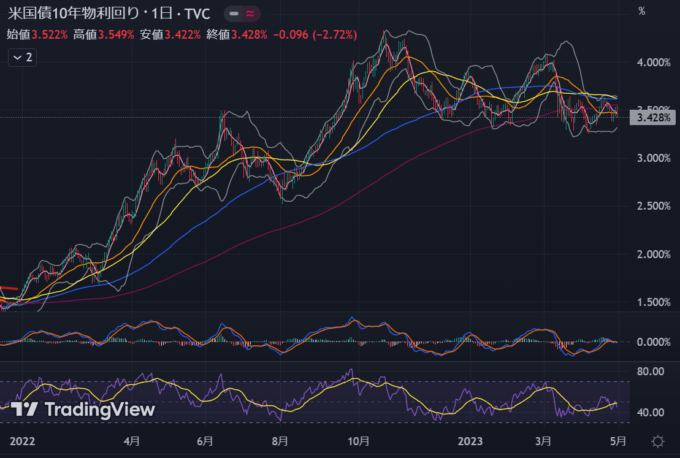680x458 pixels.
Task: Open the % price scale mode menu
Action: point(642,12)
